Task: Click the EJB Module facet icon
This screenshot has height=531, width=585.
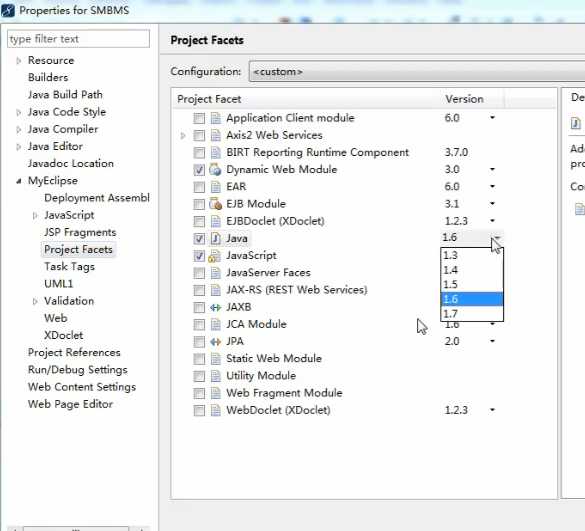Action: [x=215, y=204]
